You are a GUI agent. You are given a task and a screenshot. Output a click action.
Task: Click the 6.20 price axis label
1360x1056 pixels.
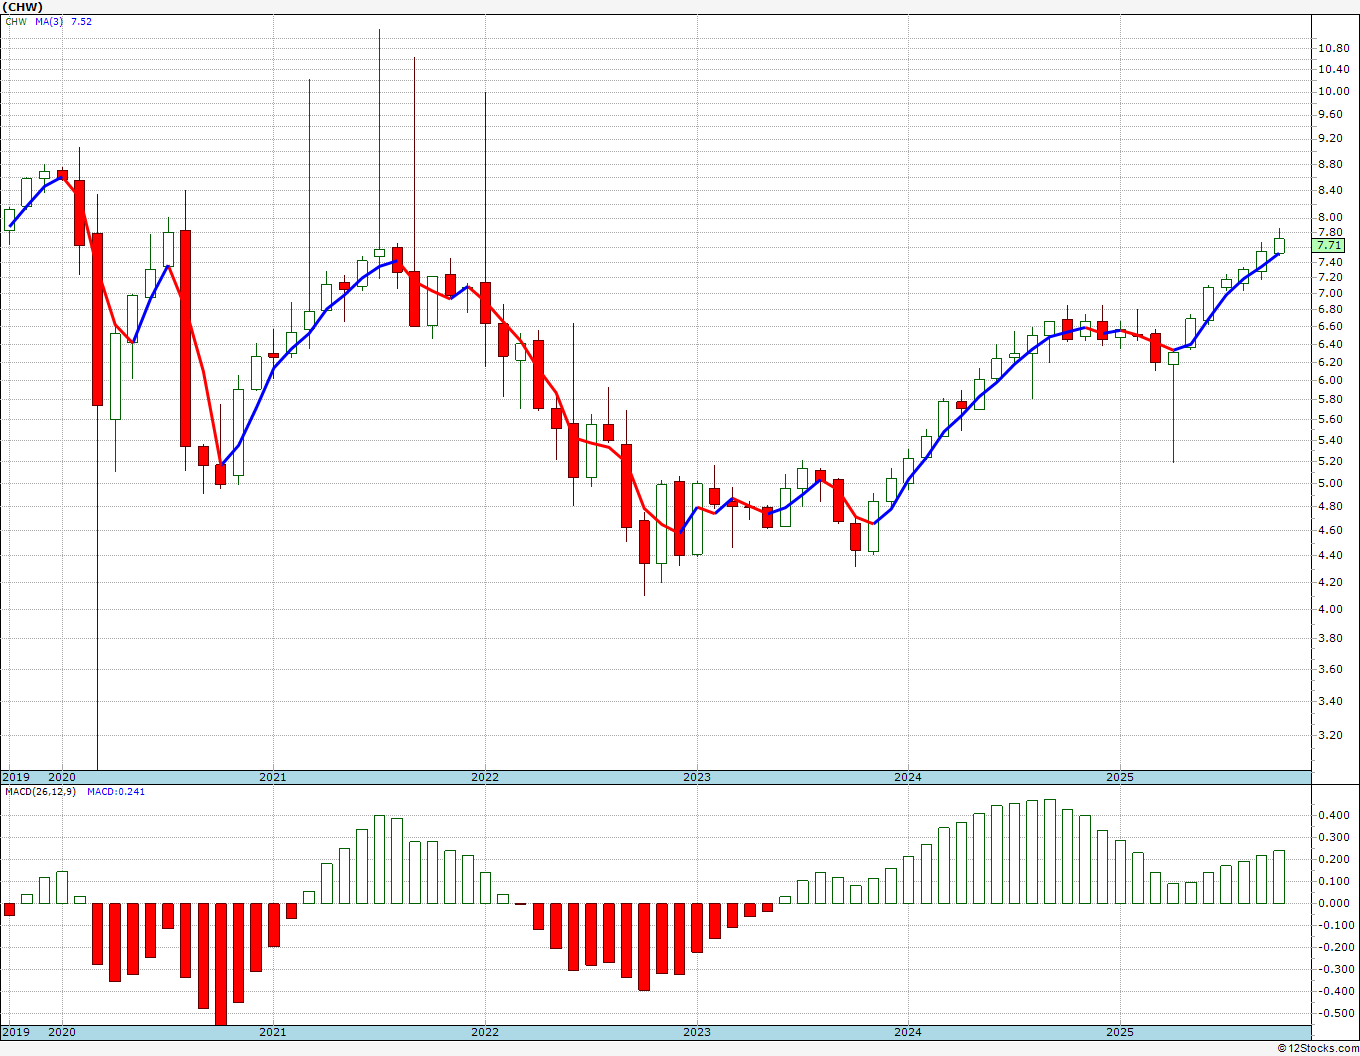[x=1330, y=361]
